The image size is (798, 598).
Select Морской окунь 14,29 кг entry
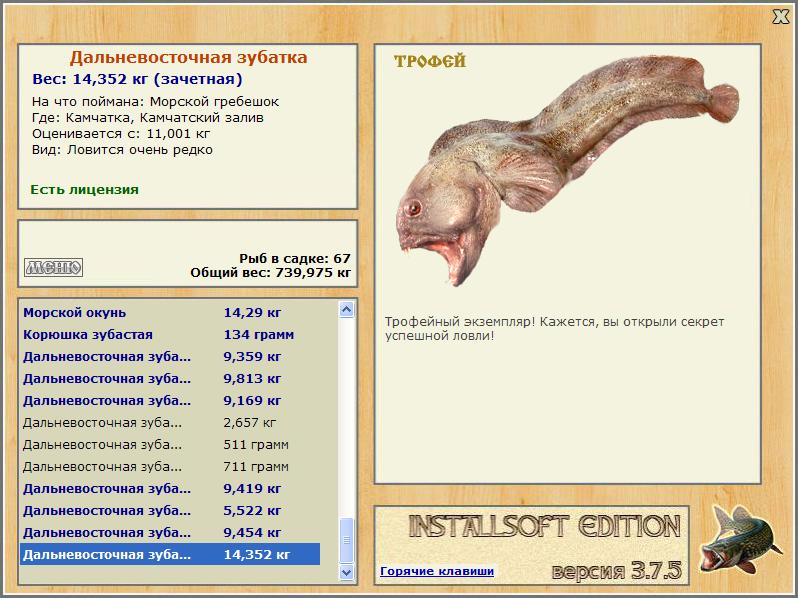pos(170,312)
